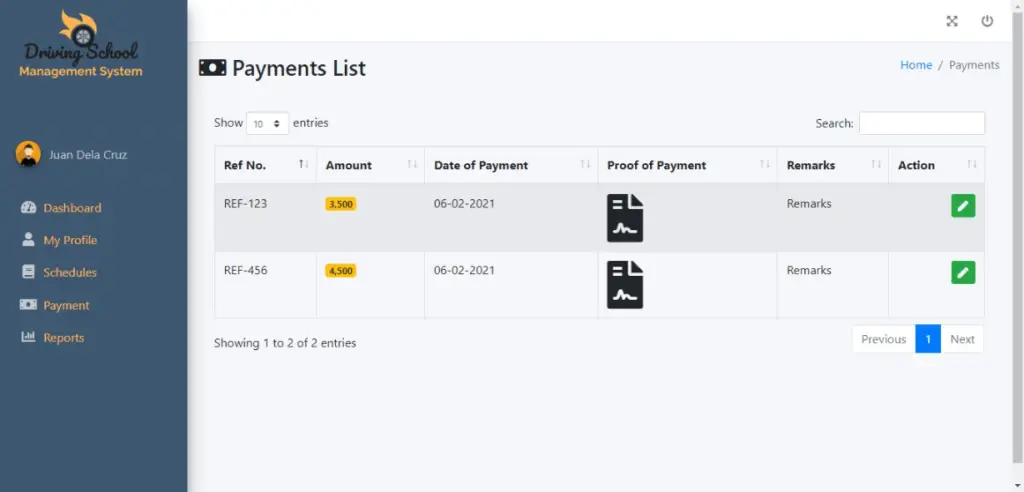Viewport: 1024px width, 492px height.
Task: Click green edit button for REF-123
Action: tap(963, 206)
